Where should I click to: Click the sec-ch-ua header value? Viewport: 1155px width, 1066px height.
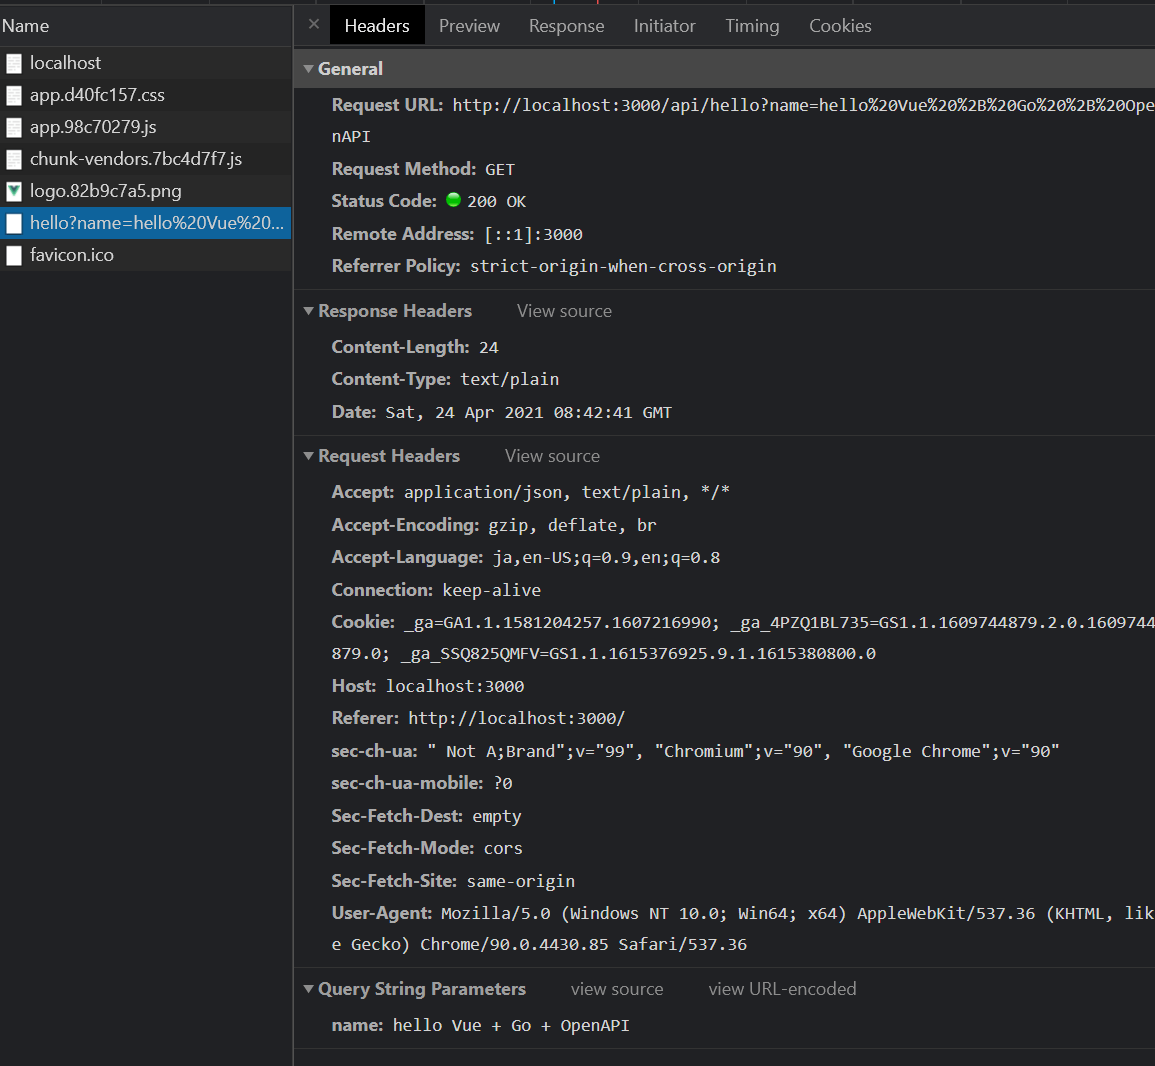click(x=742, y=751)
